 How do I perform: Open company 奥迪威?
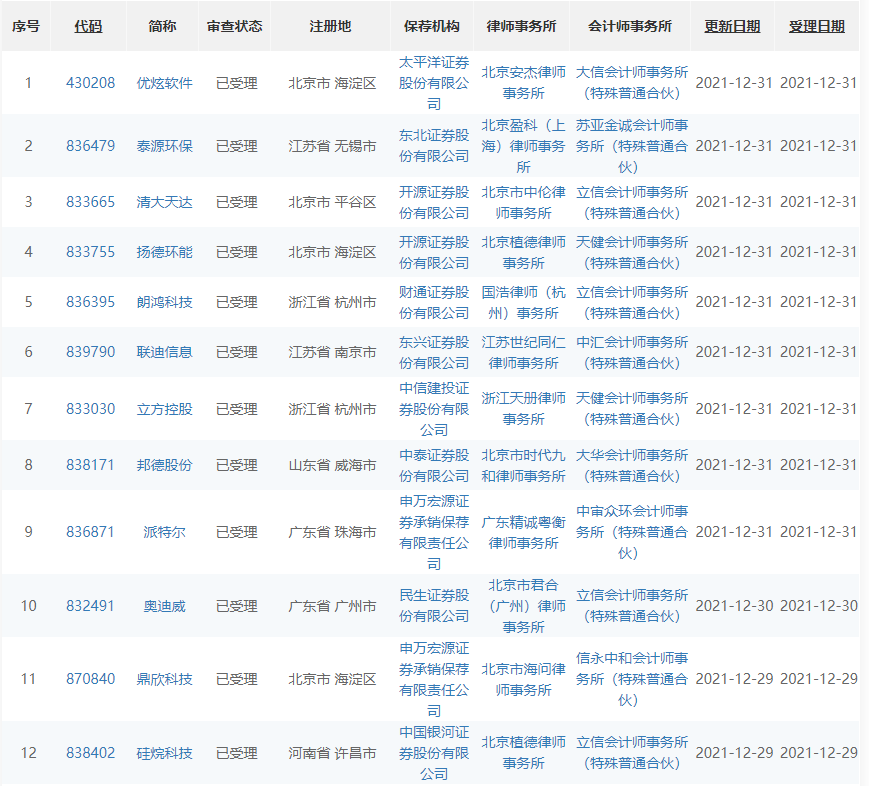(165, 606)
